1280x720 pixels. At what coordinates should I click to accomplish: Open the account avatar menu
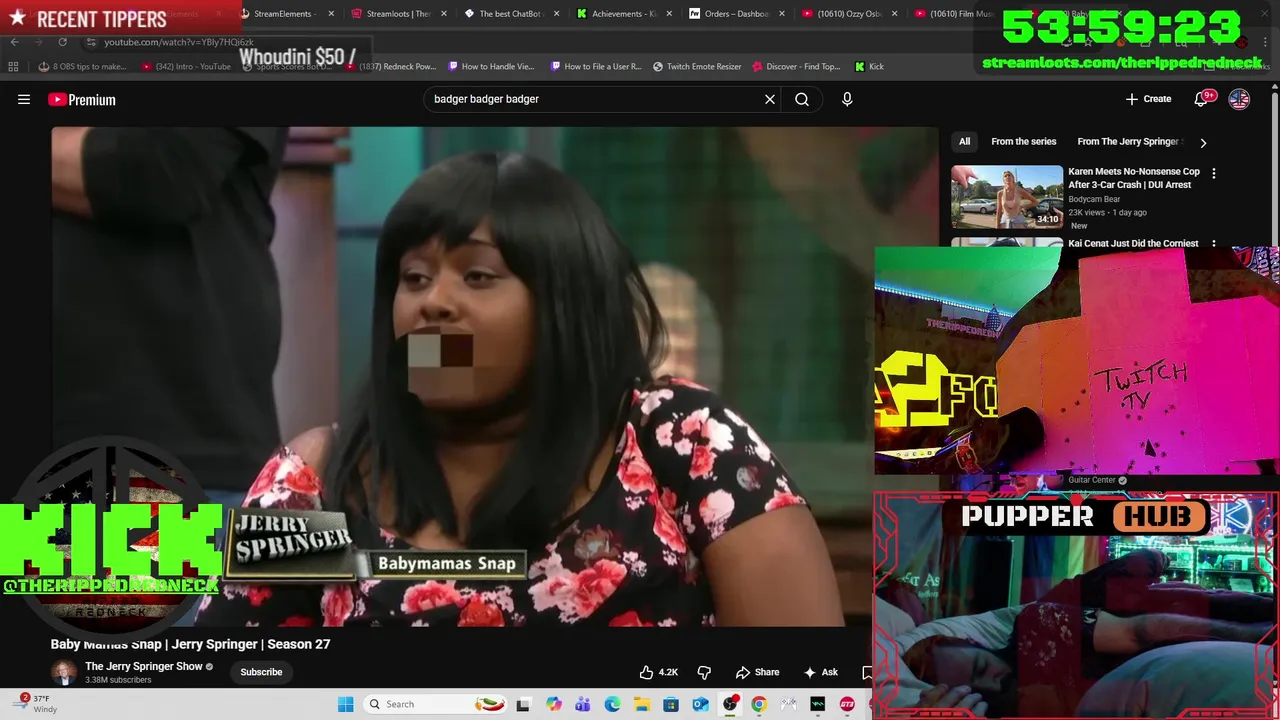(x=1239, y=99)
